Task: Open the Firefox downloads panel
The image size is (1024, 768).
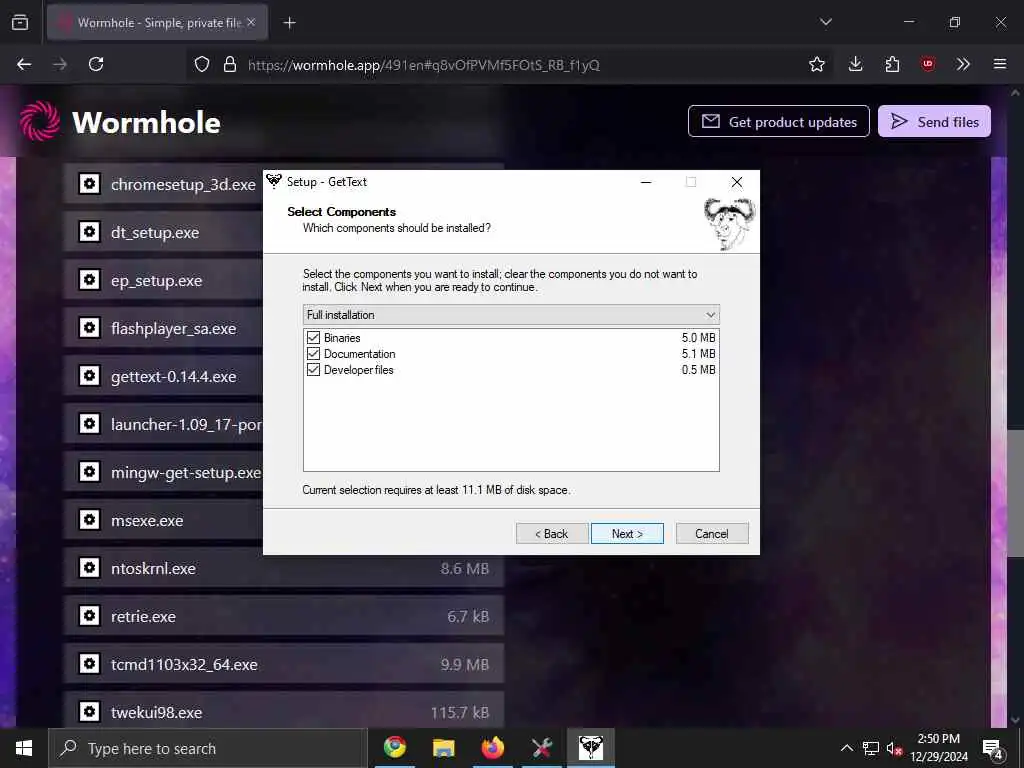Action: pyautogui.click(x=855, y=64)
